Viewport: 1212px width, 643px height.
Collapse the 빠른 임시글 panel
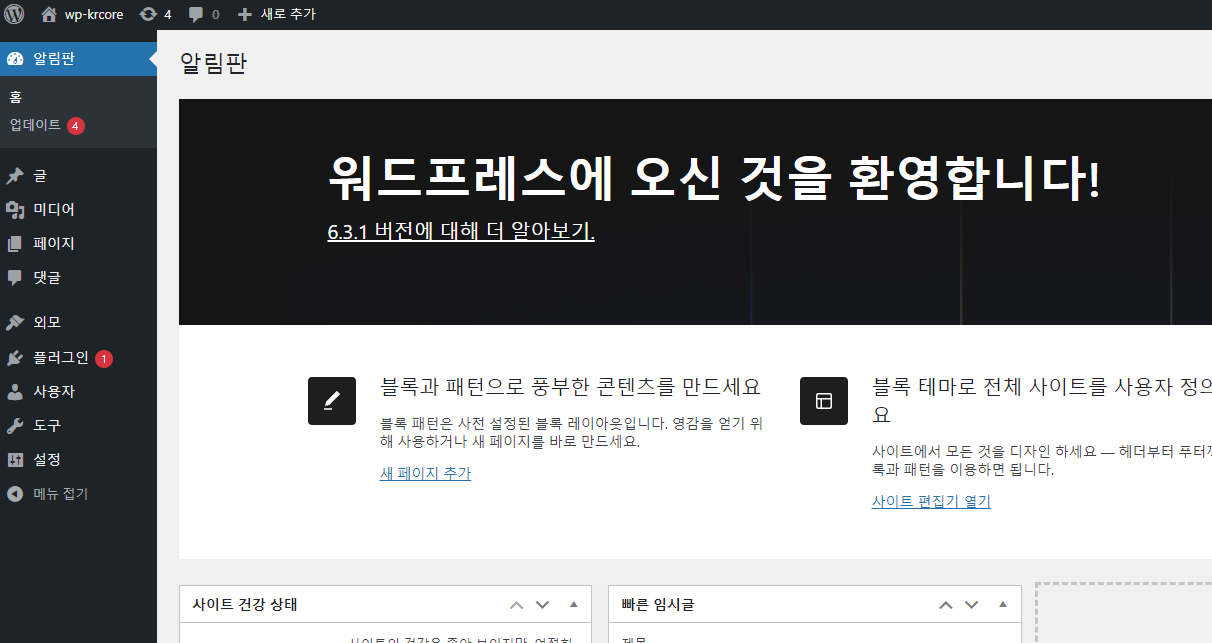point(1003,605)
